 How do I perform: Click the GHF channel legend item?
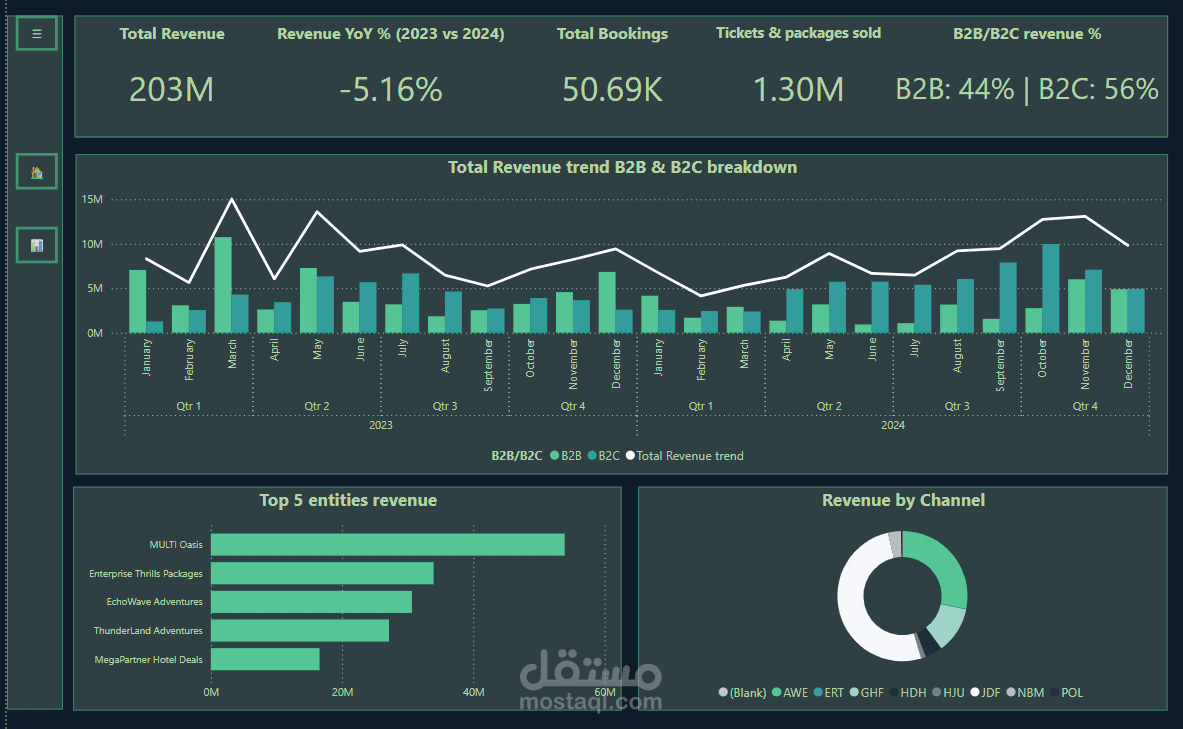tap(867, 693)
